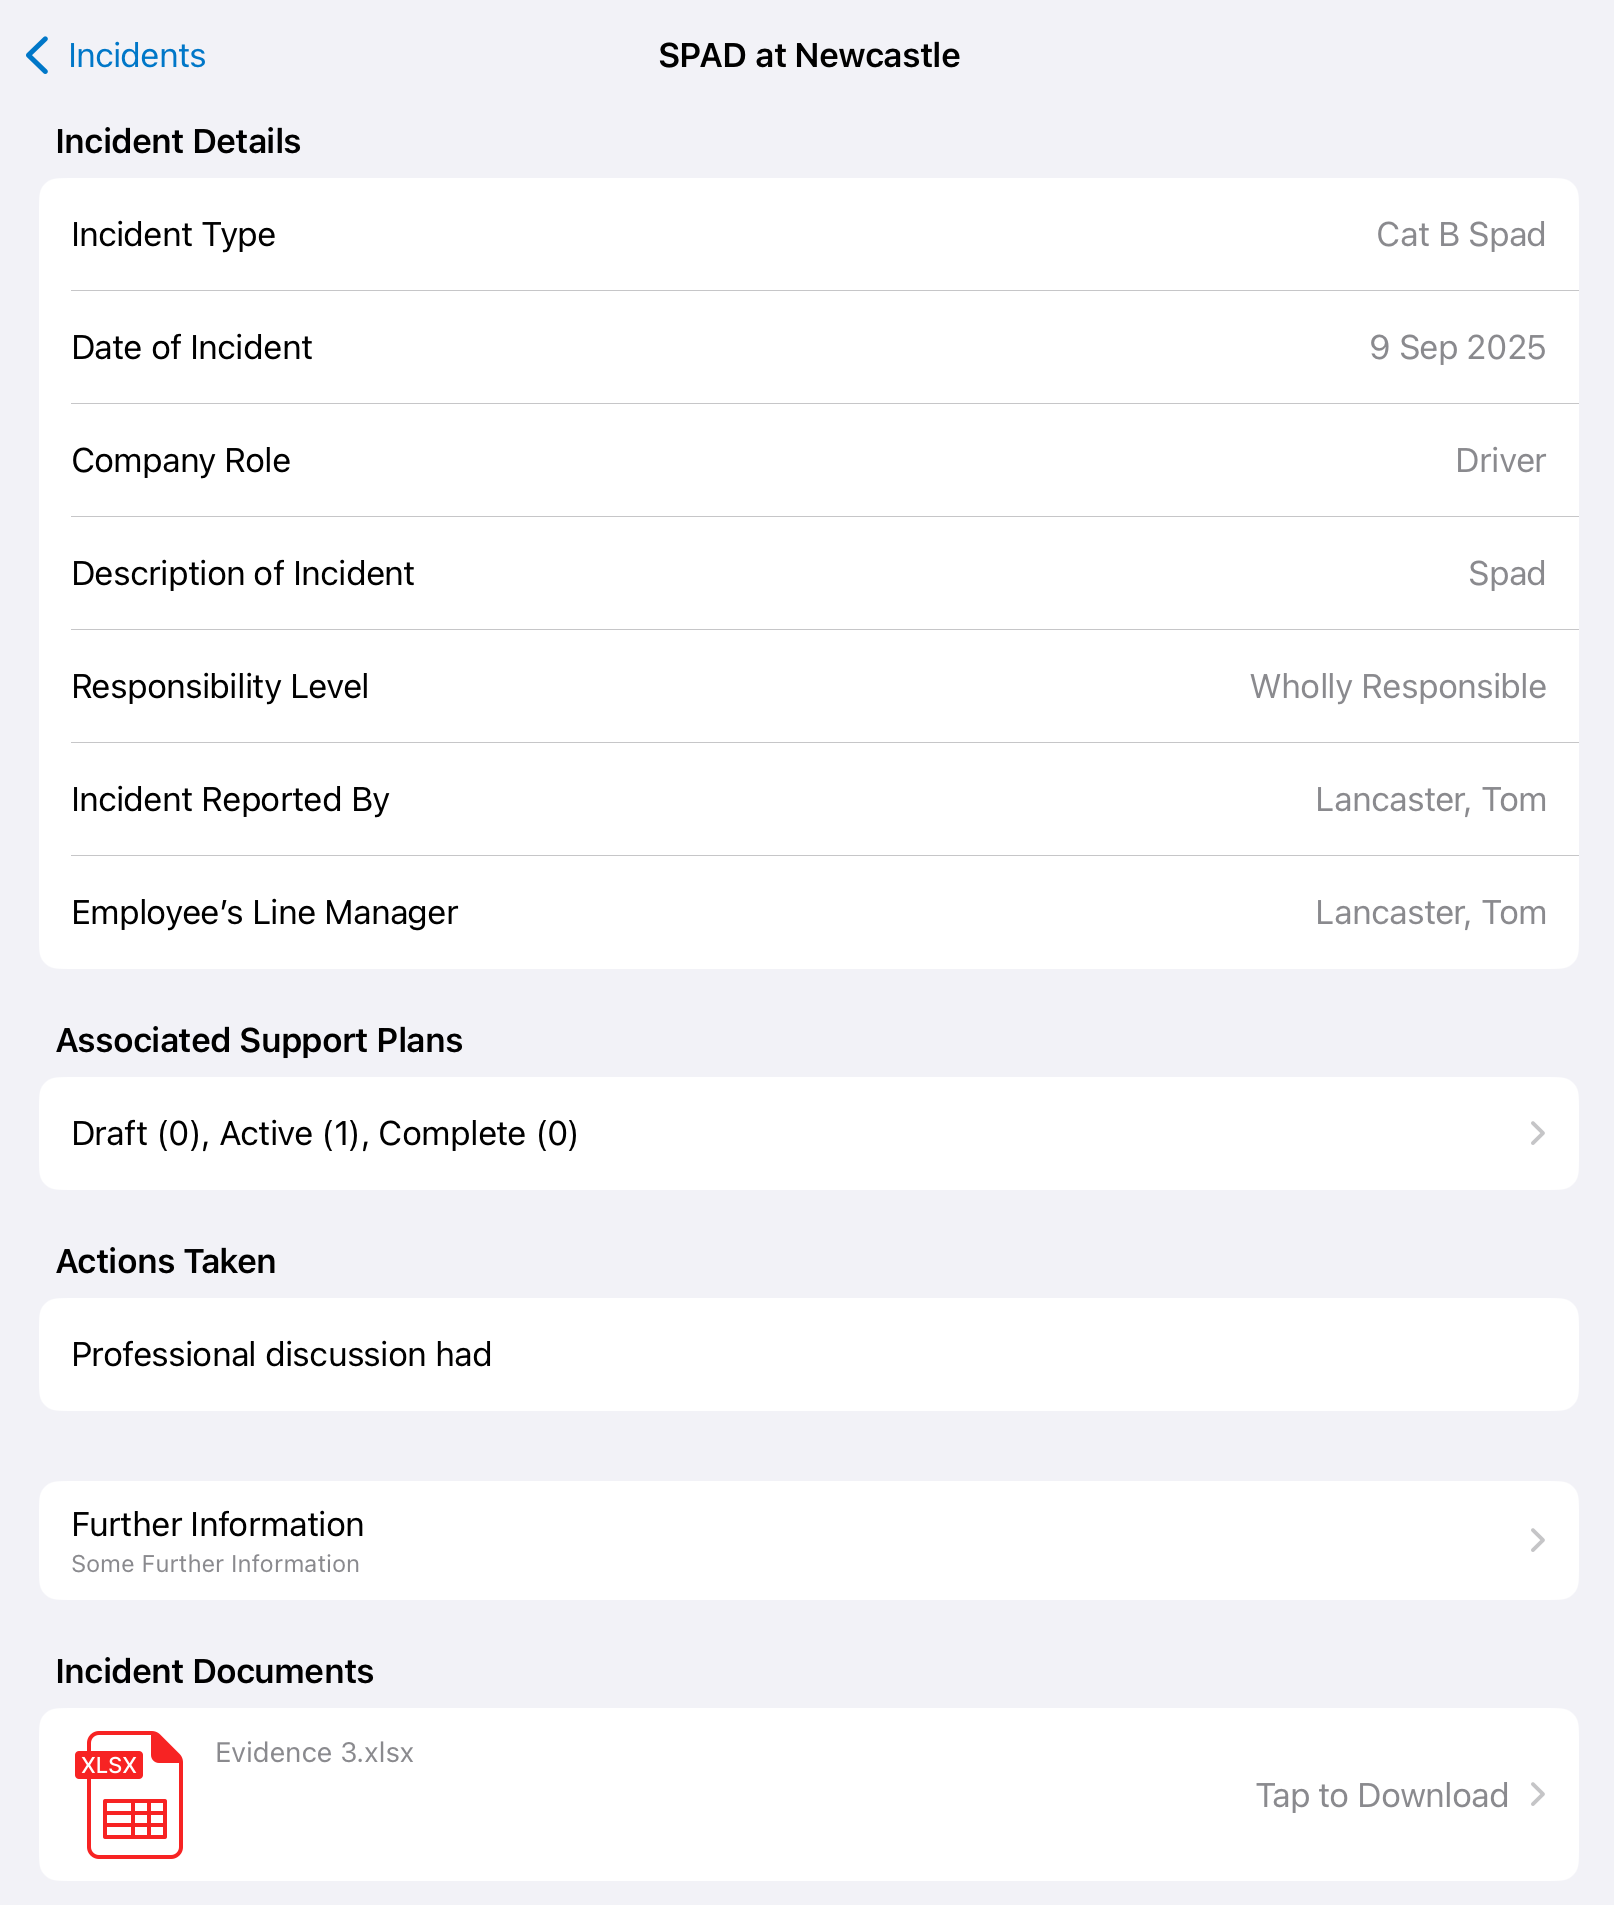Viewport: 1614px width, 1905px height.
Task: Tap the Company Role row
Action: (x=809, y=461)
